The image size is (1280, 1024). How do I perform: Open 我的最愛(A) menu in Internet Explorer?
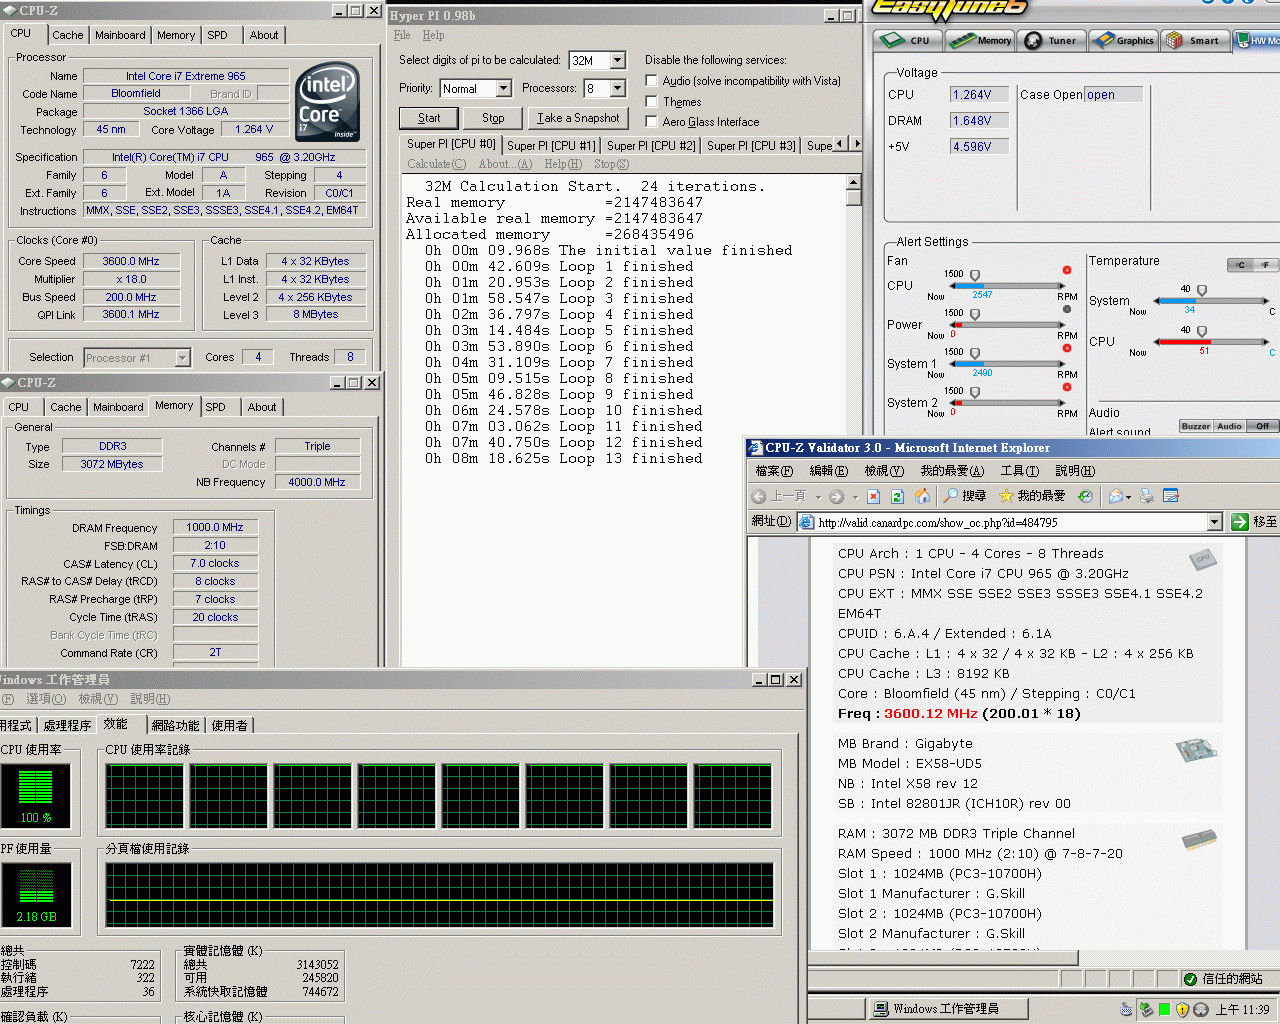951,471
